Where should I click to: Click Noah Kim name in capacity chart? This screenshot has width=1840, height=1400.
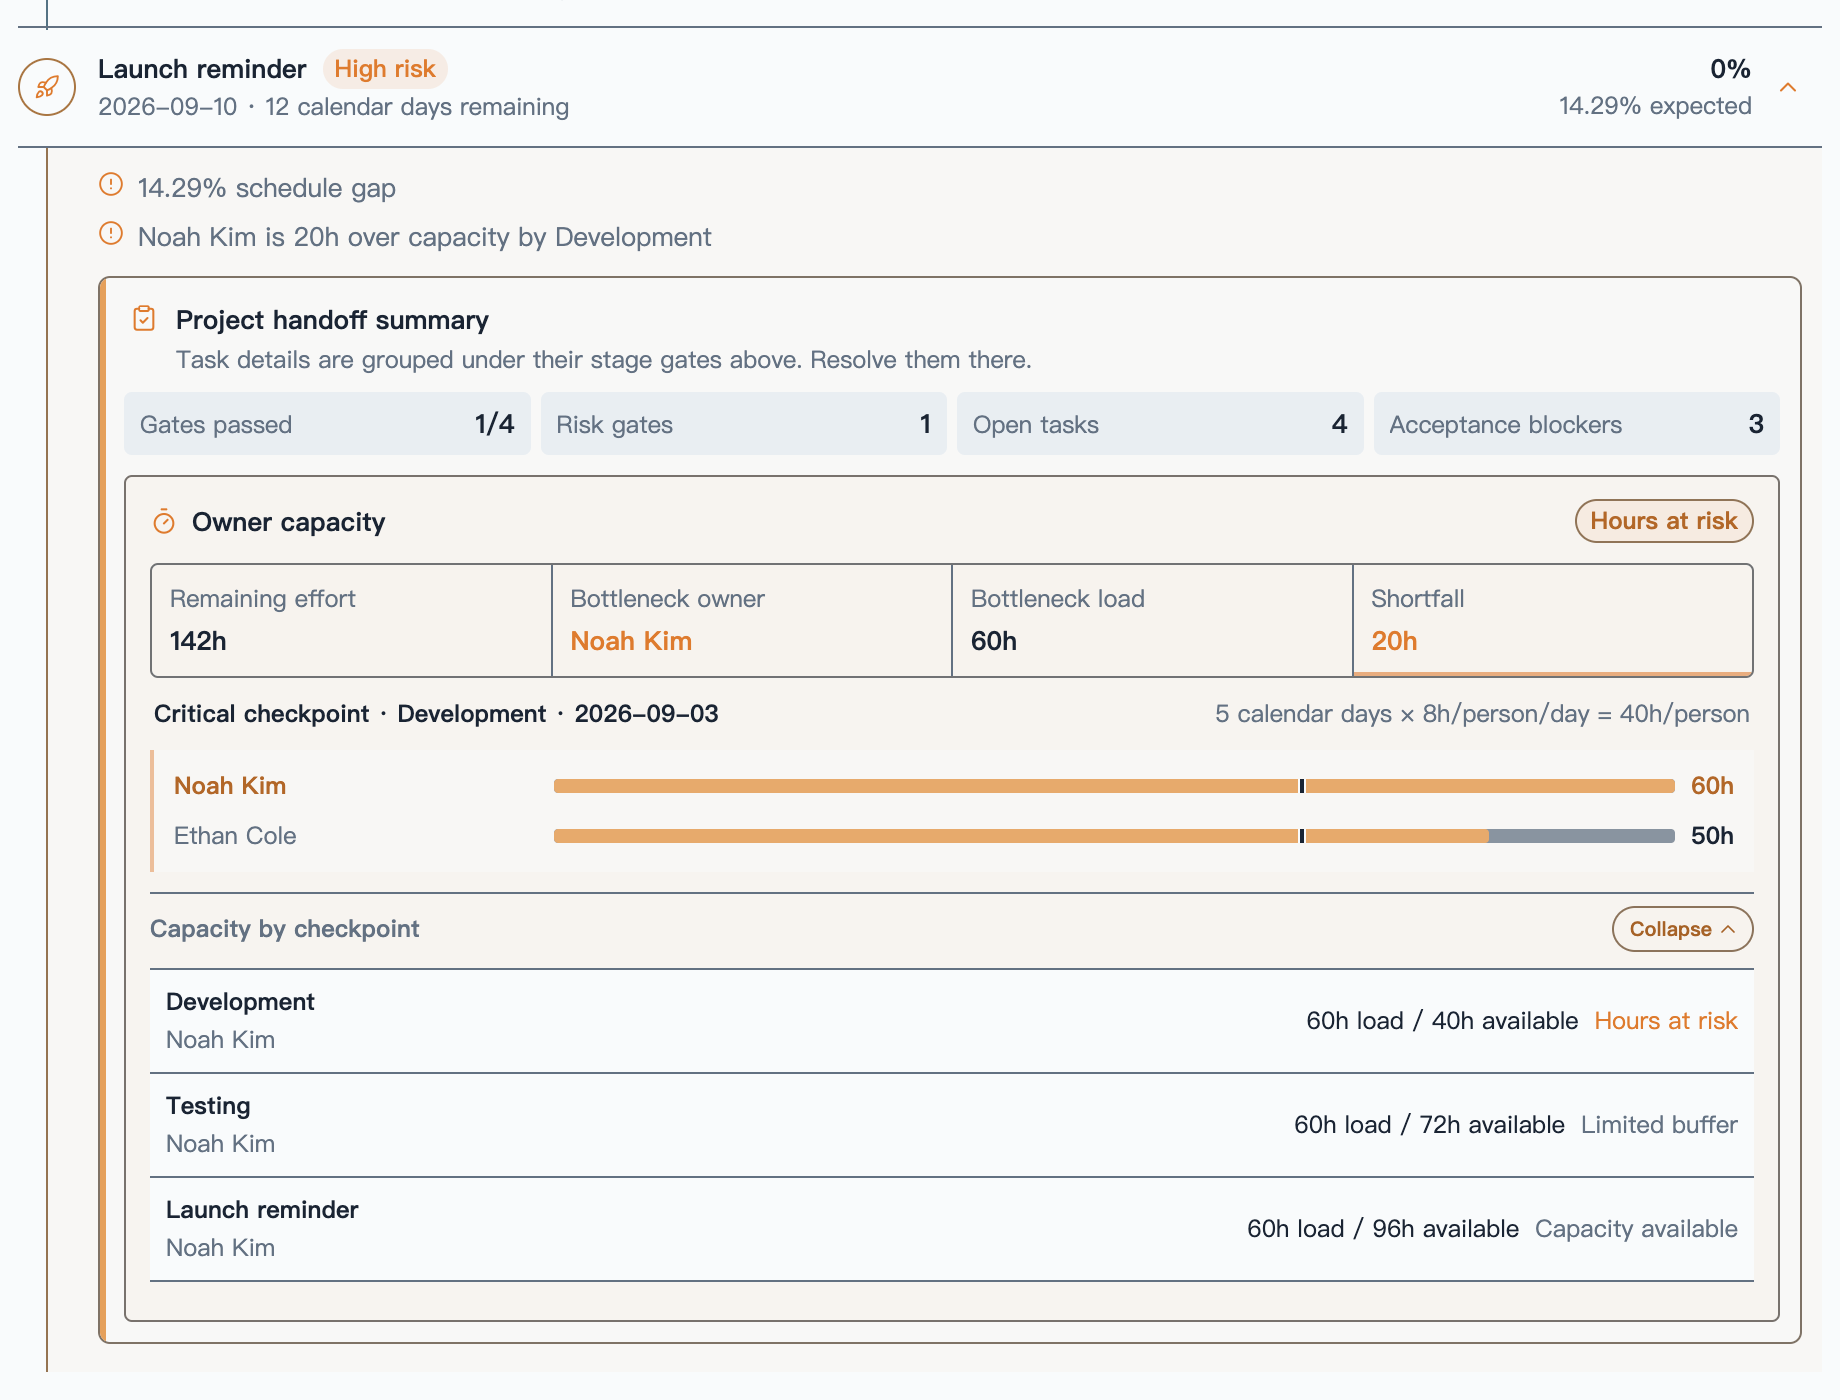pyautogui.click(x=230, y=786)
